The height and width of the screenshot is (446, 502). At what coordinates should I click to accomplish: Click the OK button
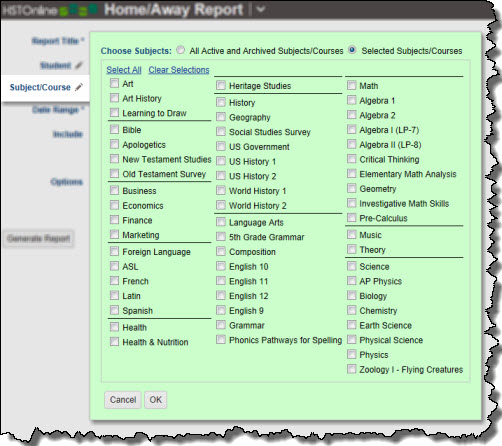pos(155,400)
